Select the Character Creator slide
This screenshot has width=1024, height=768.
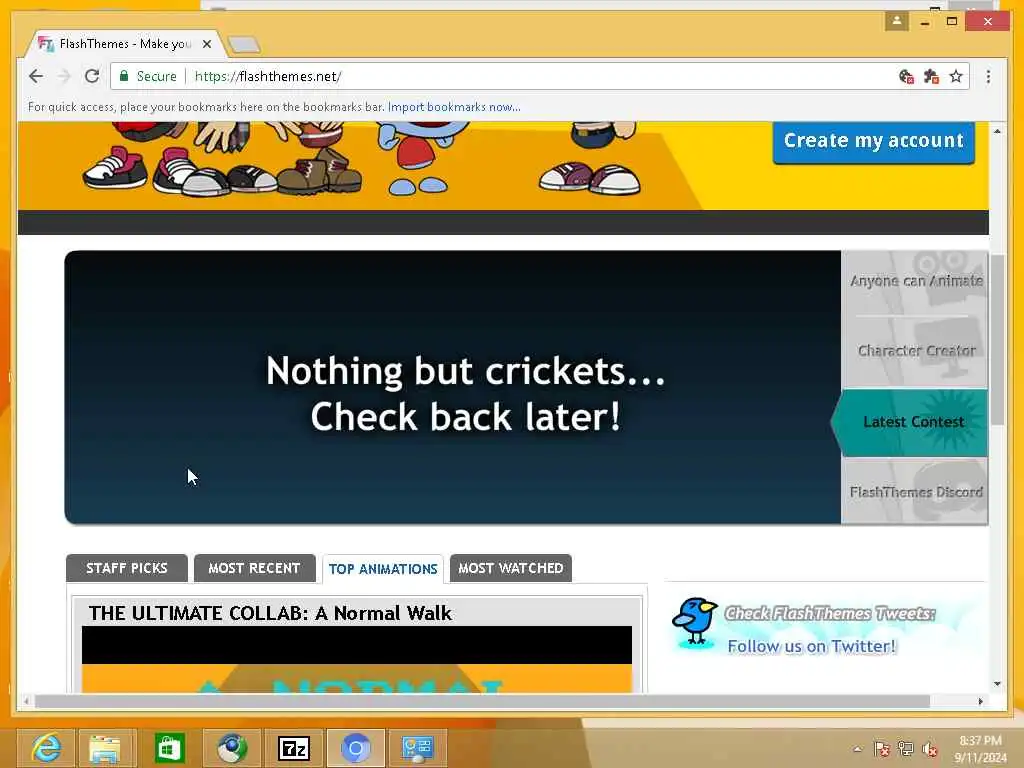[x=914, y=351]
